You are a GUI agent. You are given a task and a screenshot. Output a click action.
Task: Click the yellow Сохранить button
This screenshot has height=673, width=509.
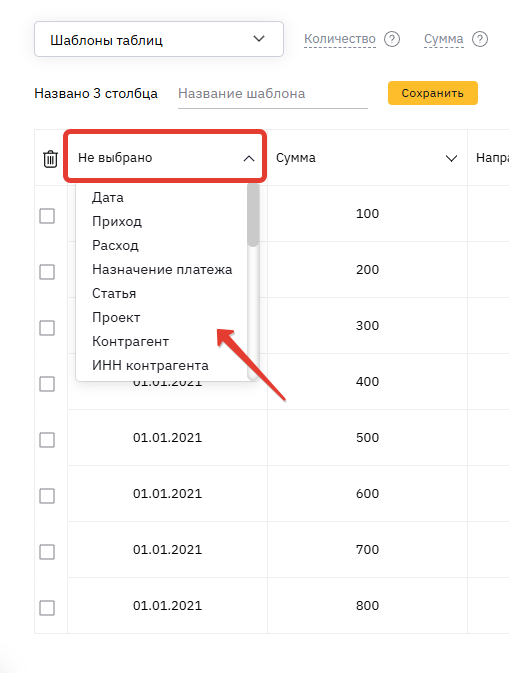[x=433, y=93]
